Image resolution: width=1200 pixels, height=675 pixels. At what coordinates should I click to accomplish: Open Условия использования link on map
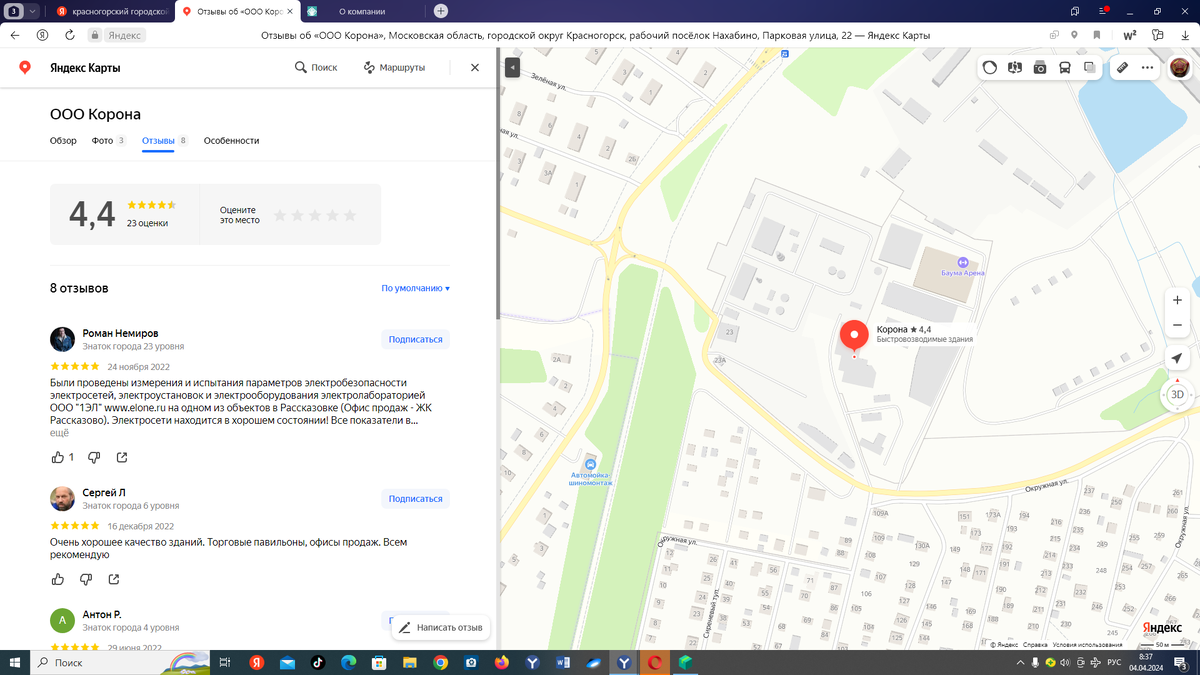tap(1088, 645)
